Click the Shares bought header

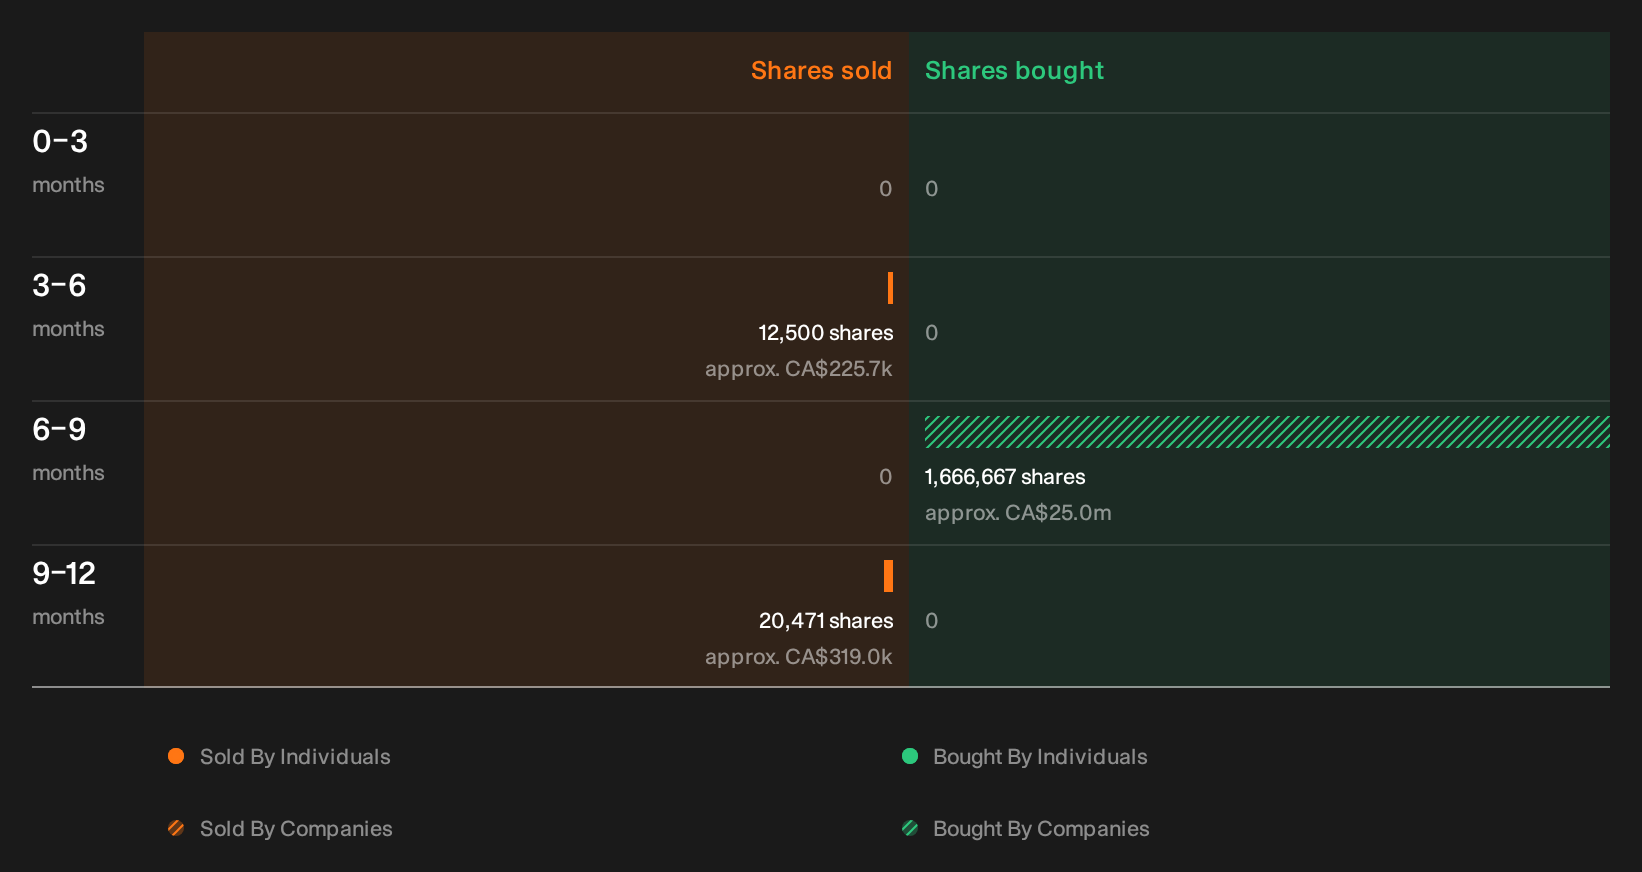pyautogui.click(x=1014, y=71)
